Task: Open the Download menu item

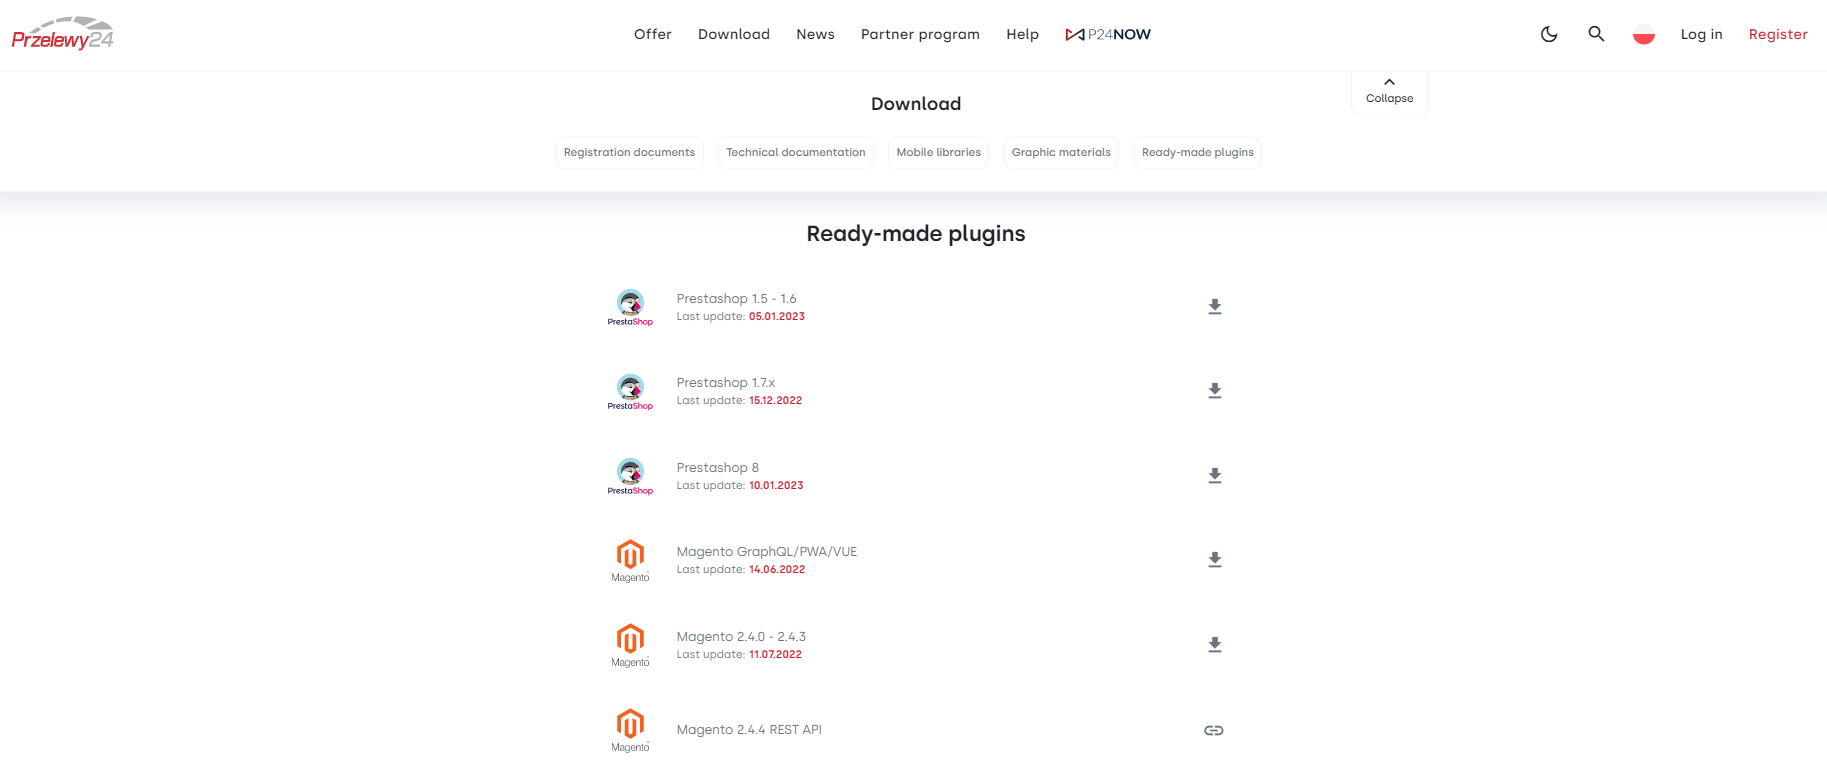Action: (733, 33)
